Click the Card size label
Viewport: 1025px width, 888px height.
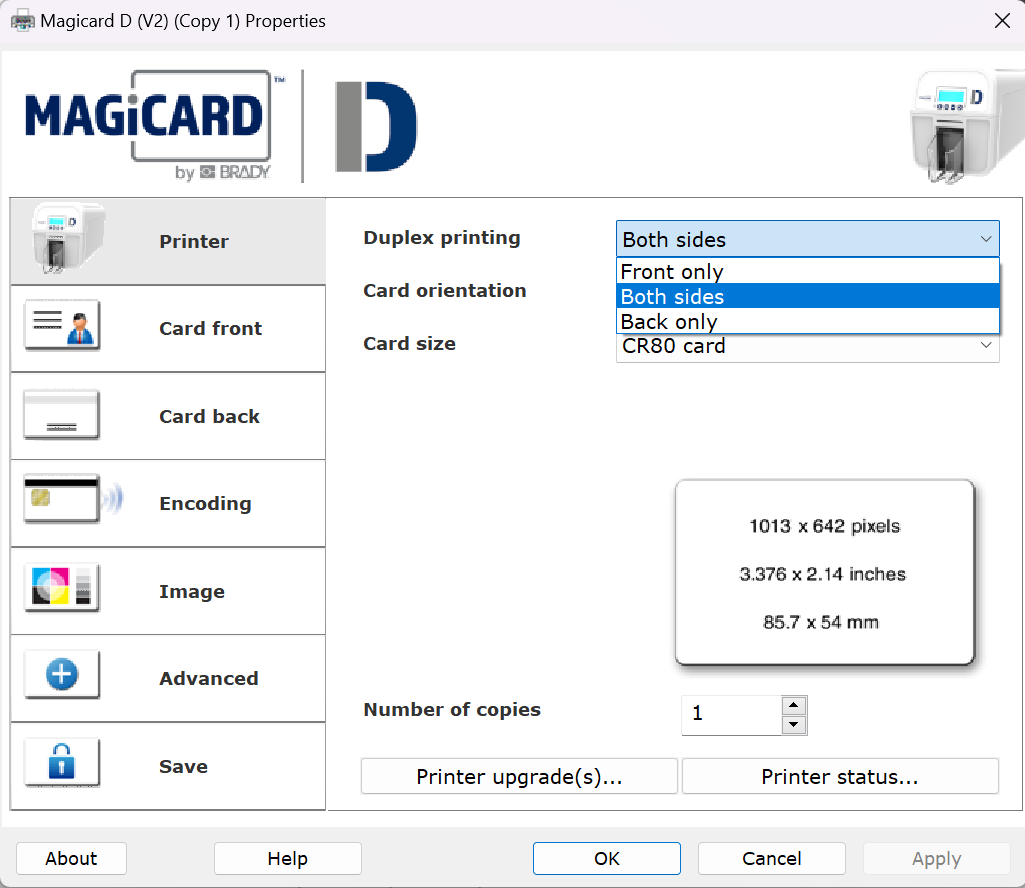click(409, 343)
